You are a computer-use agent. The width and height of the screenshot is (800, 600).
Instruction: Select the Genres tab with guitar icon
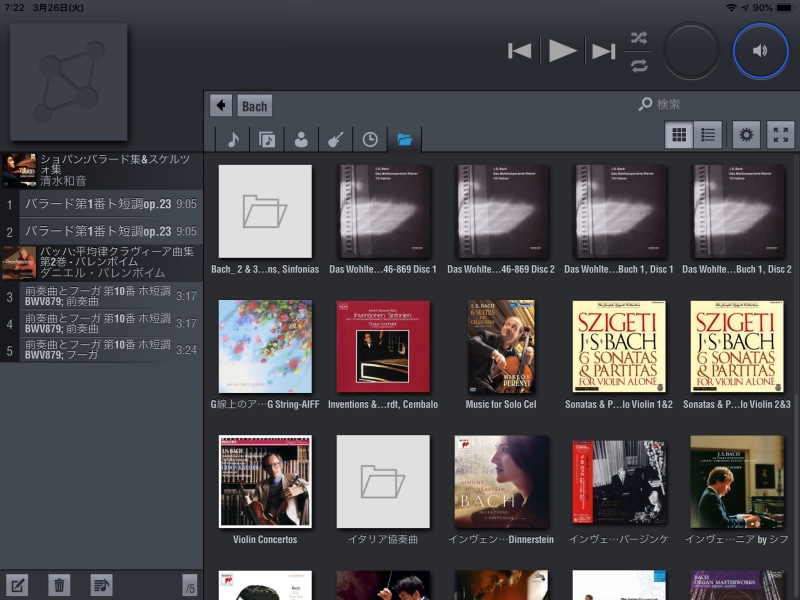tap(336, 139)
